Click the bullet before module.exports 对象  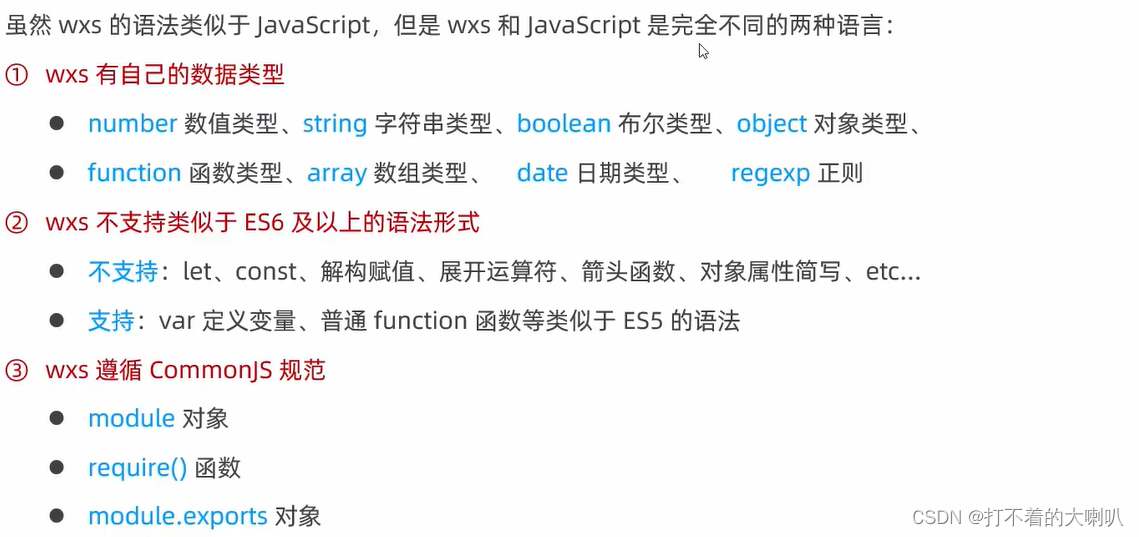[x=57, y=516]
